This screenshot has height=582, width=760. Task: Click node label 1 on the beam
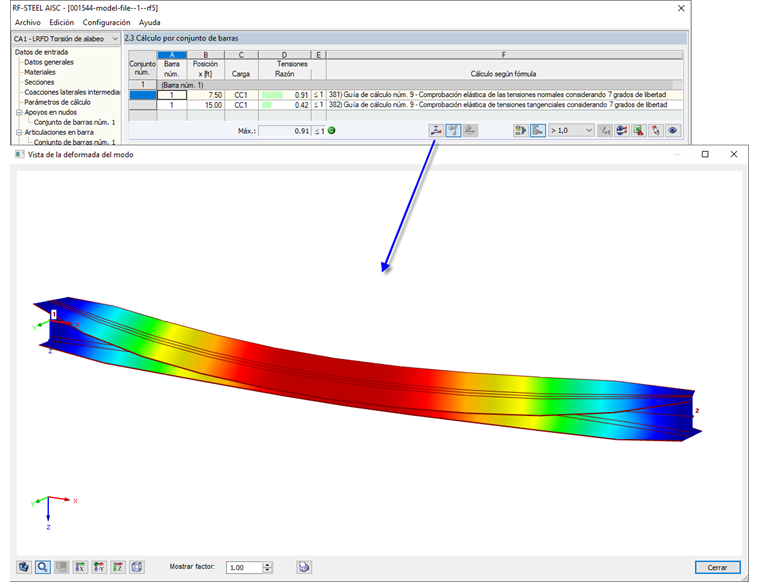54,315
